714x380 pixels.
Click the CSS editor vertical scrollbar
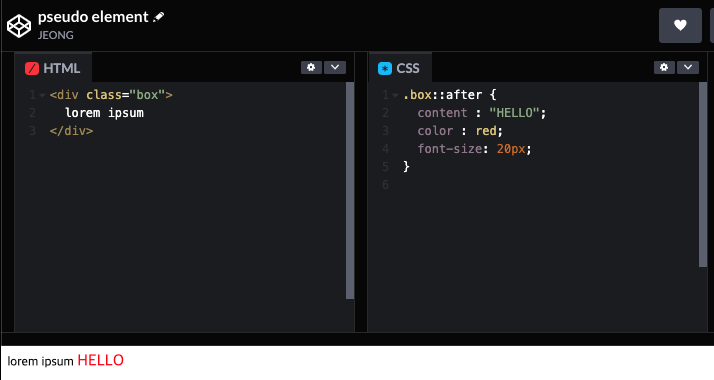tap(703, 174)
